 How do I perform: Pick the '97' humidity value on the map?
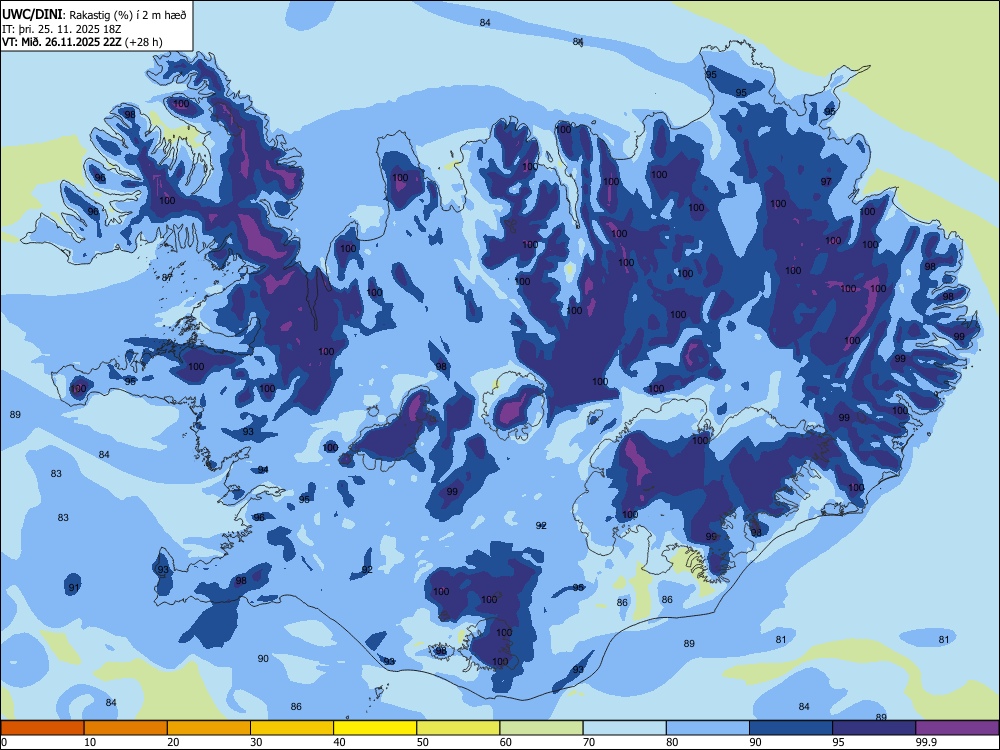(826, 182)
